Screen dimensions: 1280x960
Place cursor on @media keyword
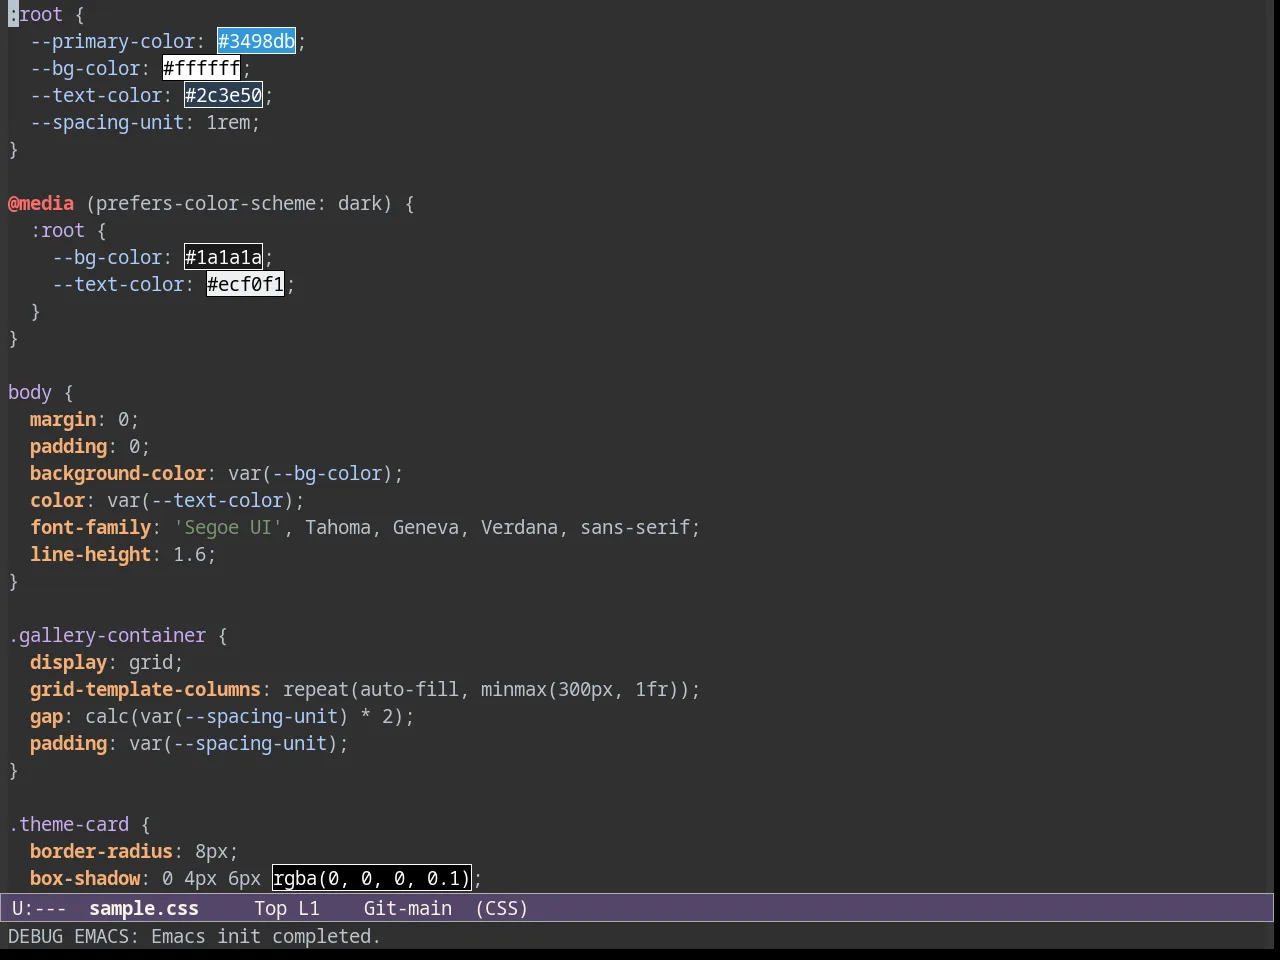coord(41,203)
